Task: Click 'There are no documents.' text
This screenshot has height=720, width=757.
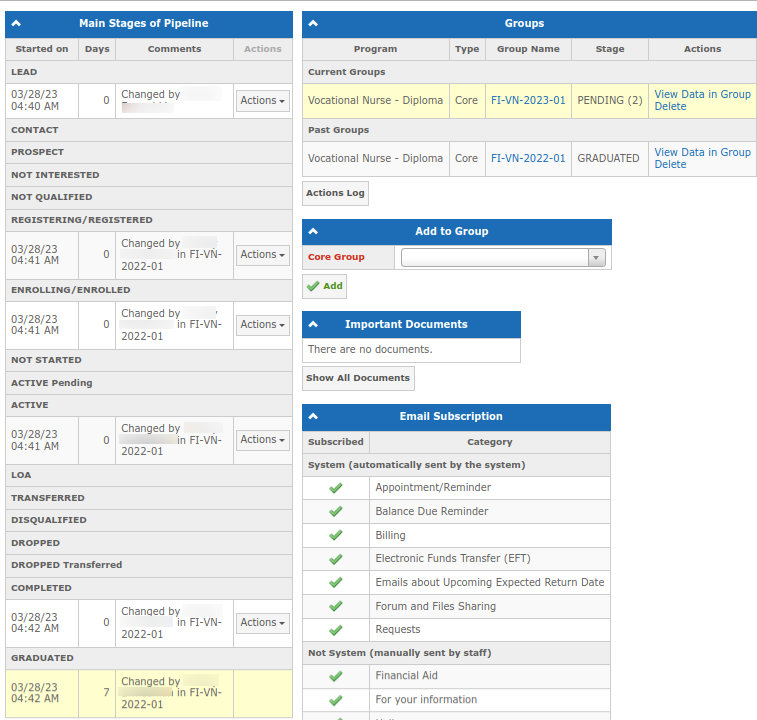Action: click(370, 350)
